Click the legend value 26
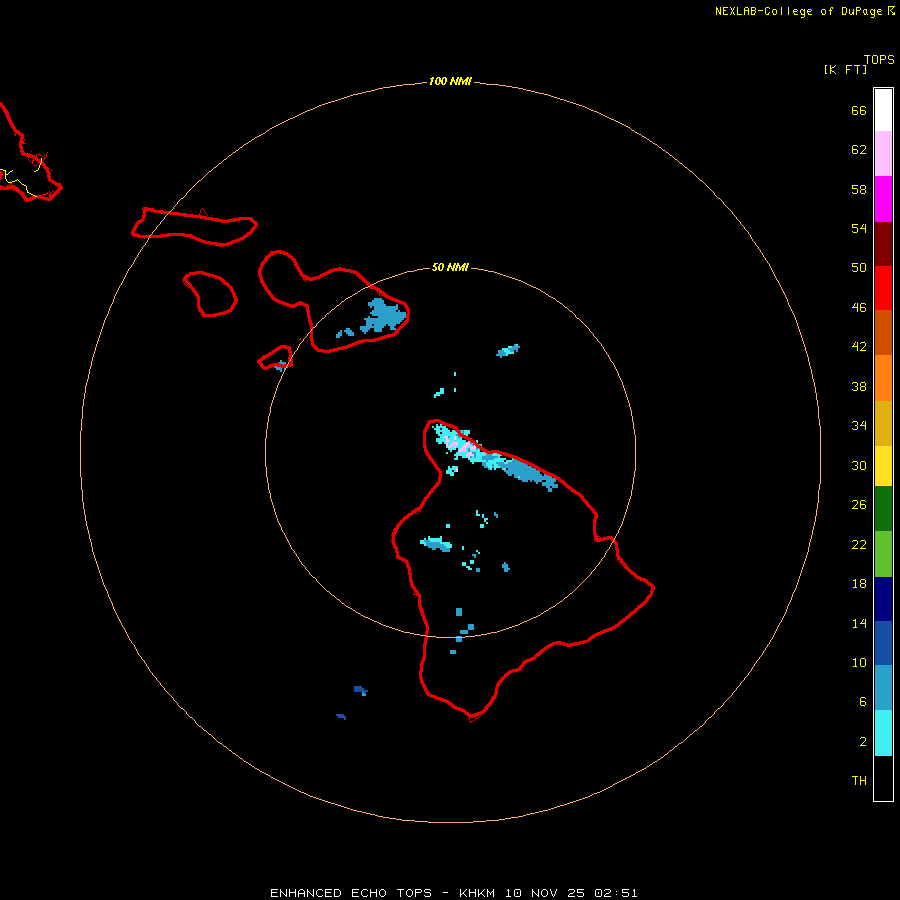This screenshot has height=900, width=900. [859, 505]
